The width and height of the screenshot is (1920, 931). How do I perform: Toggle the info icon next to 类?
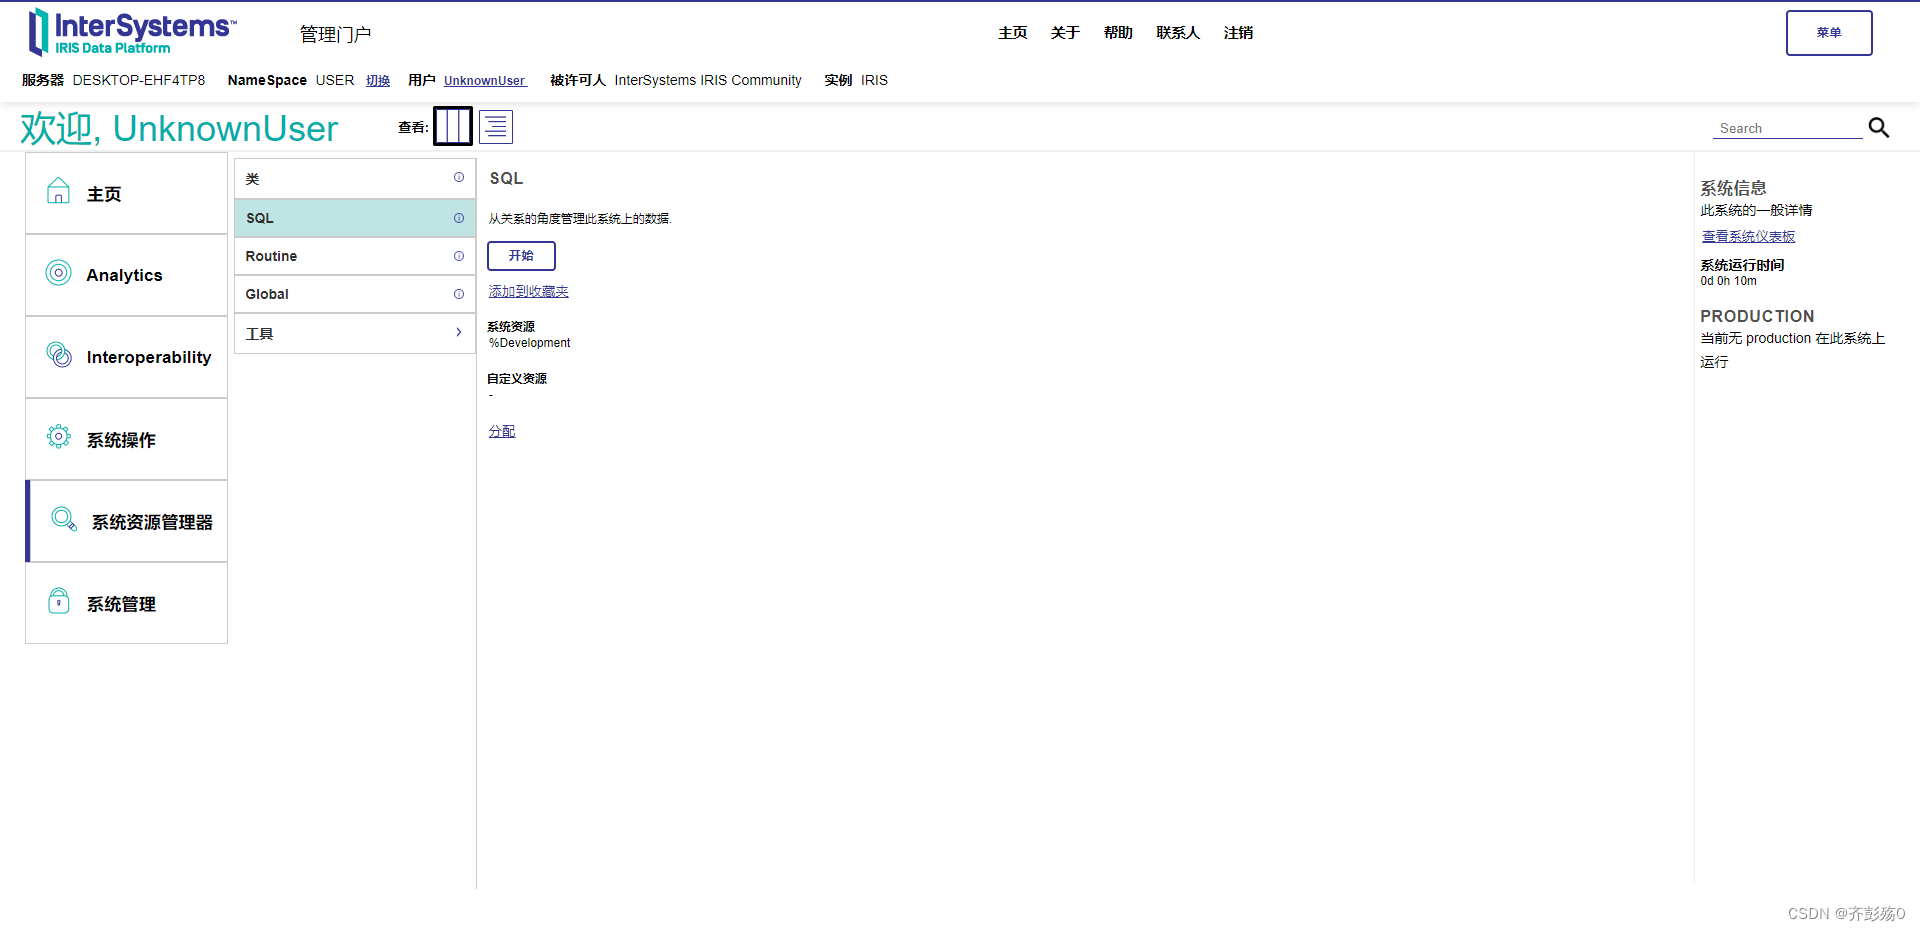pos(459,178)
